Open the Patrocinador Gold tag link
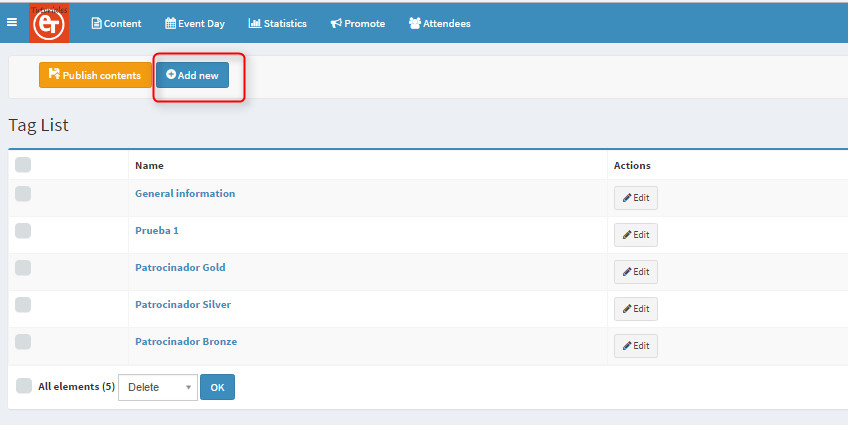 (180, 268)
